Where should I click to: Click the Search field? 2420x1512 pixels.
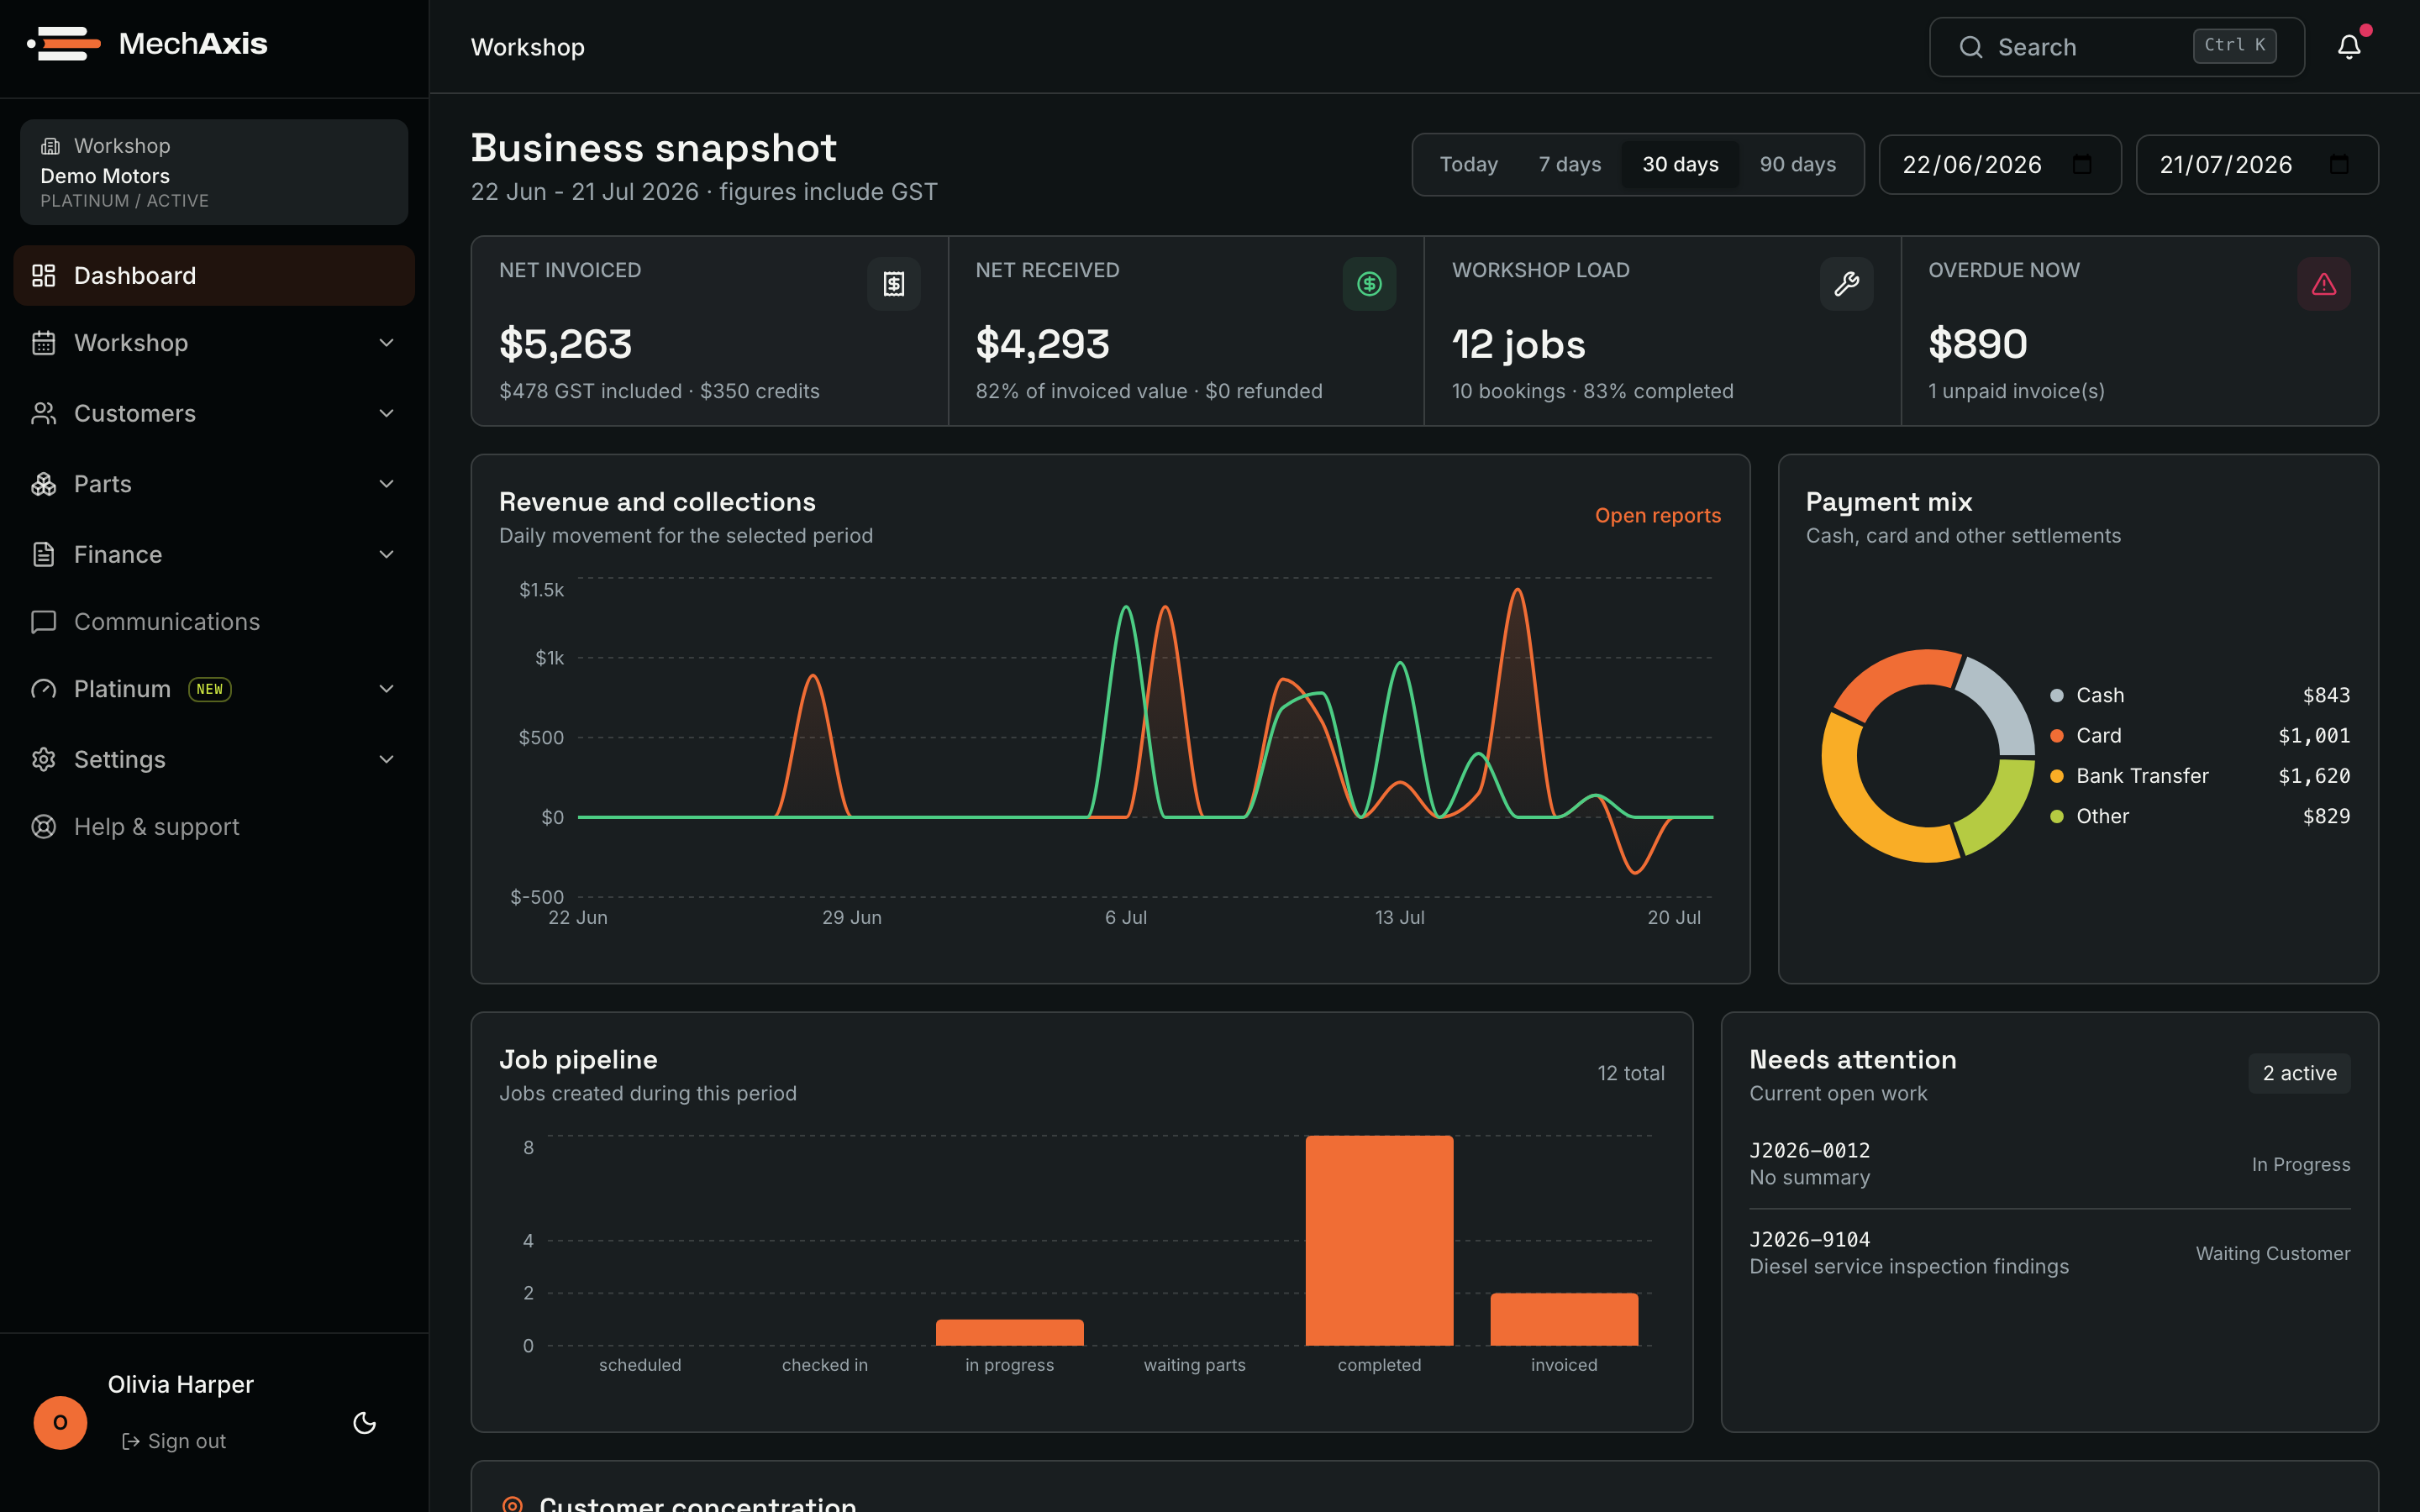coord(2116,47)
